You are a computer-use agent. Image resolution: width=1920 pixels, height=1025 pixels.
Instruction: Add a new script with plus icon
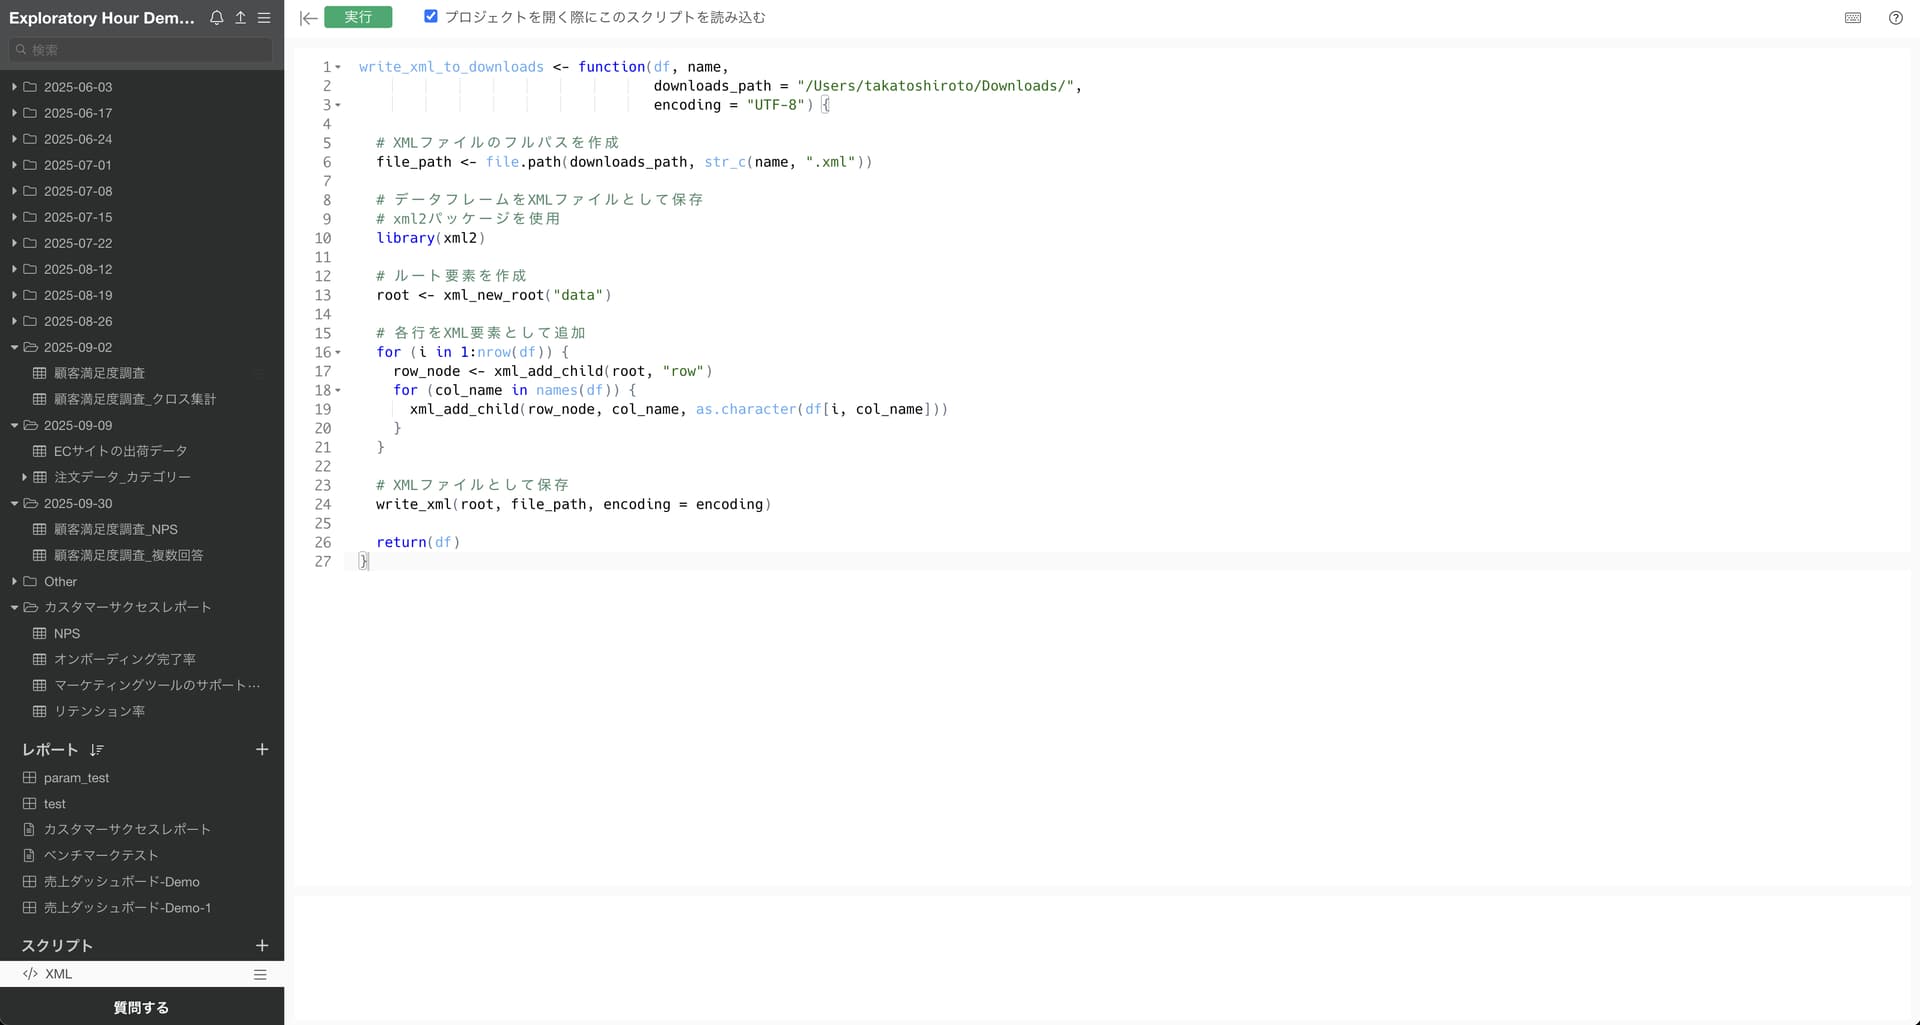coord(262,946)
